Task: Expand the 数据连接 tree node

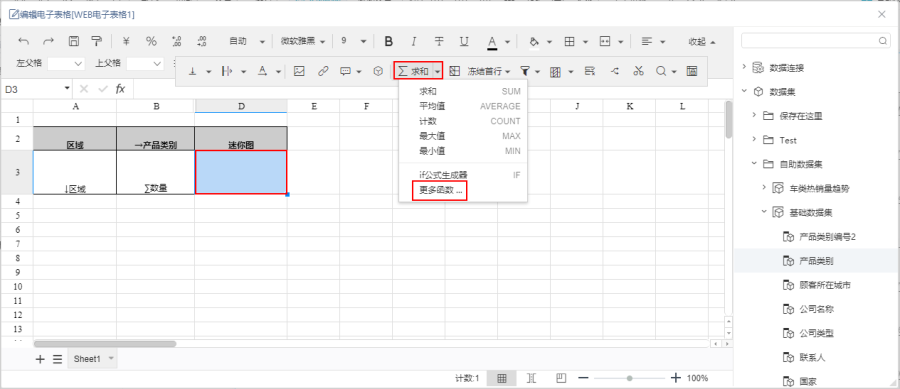Action: pos(744,67)
